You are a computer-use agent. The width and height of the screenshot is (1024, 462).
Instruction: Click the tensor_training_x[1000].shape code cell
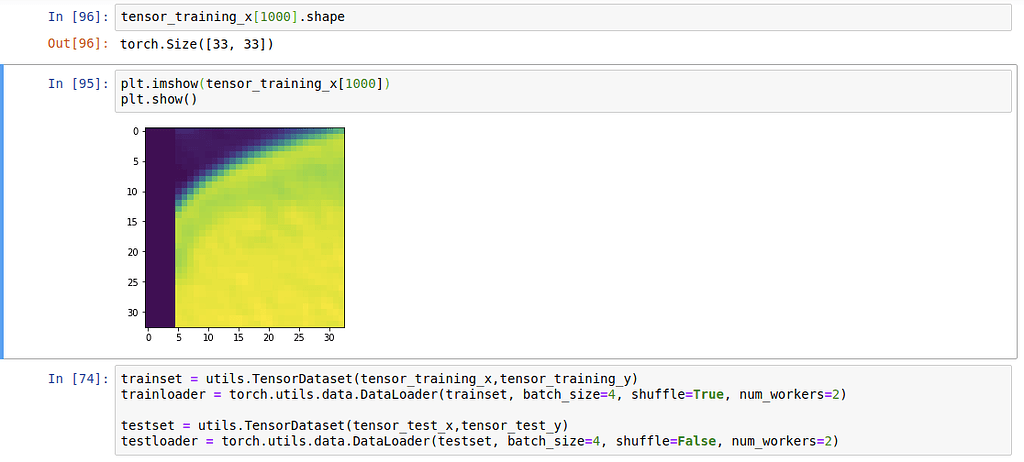(560, 17)
